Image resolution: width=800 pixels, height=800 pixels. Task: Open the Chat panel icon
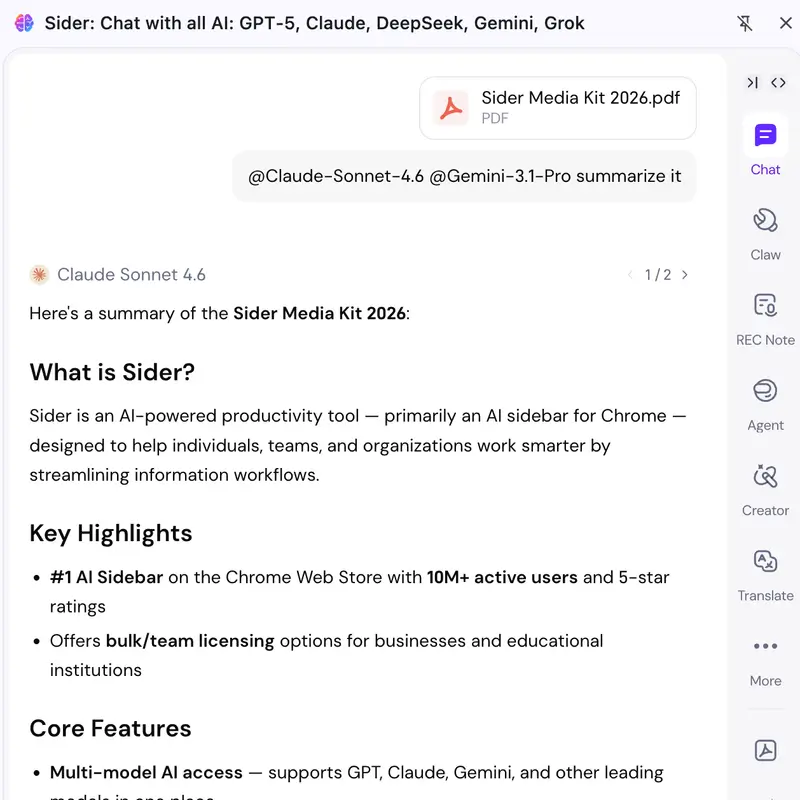pos(765,136)
